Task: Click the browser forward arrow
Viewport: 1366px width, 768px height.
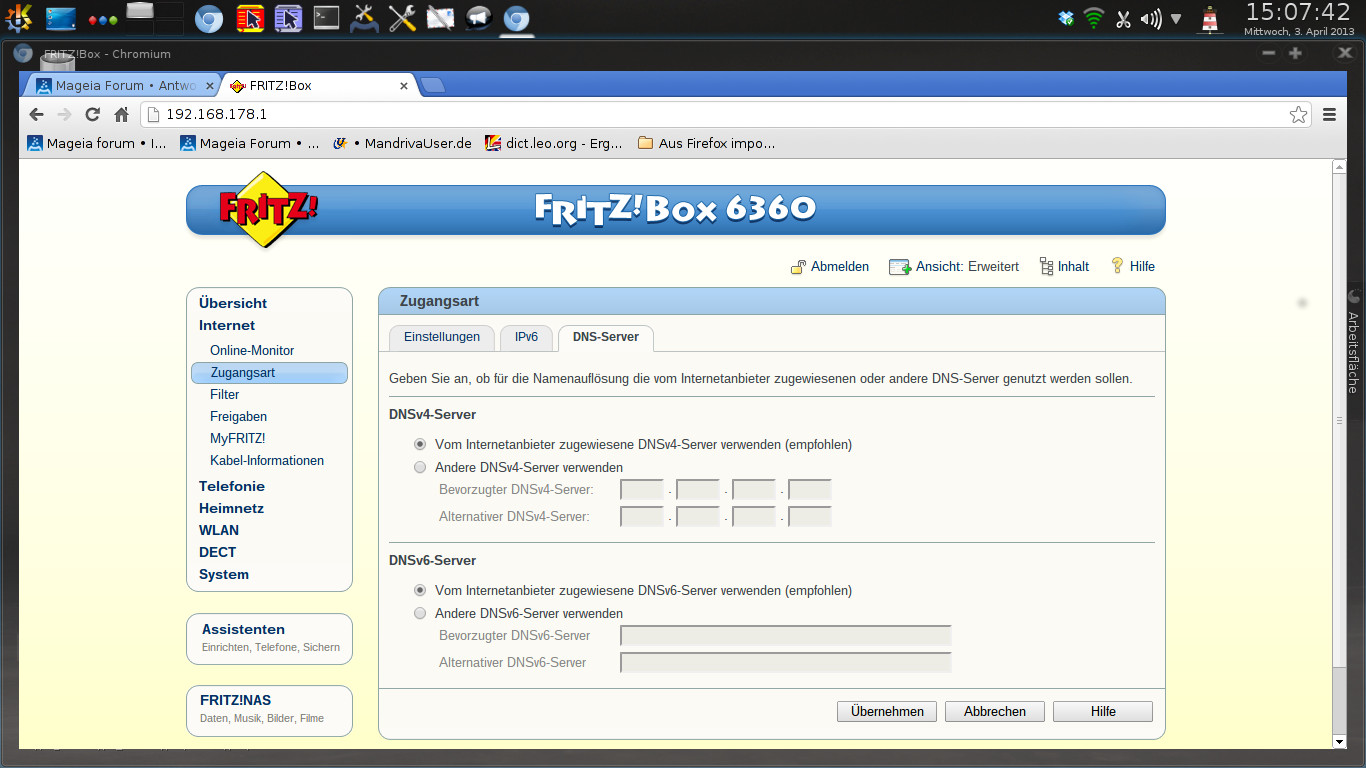Action: pyautogui.click(x=65, y=114)
